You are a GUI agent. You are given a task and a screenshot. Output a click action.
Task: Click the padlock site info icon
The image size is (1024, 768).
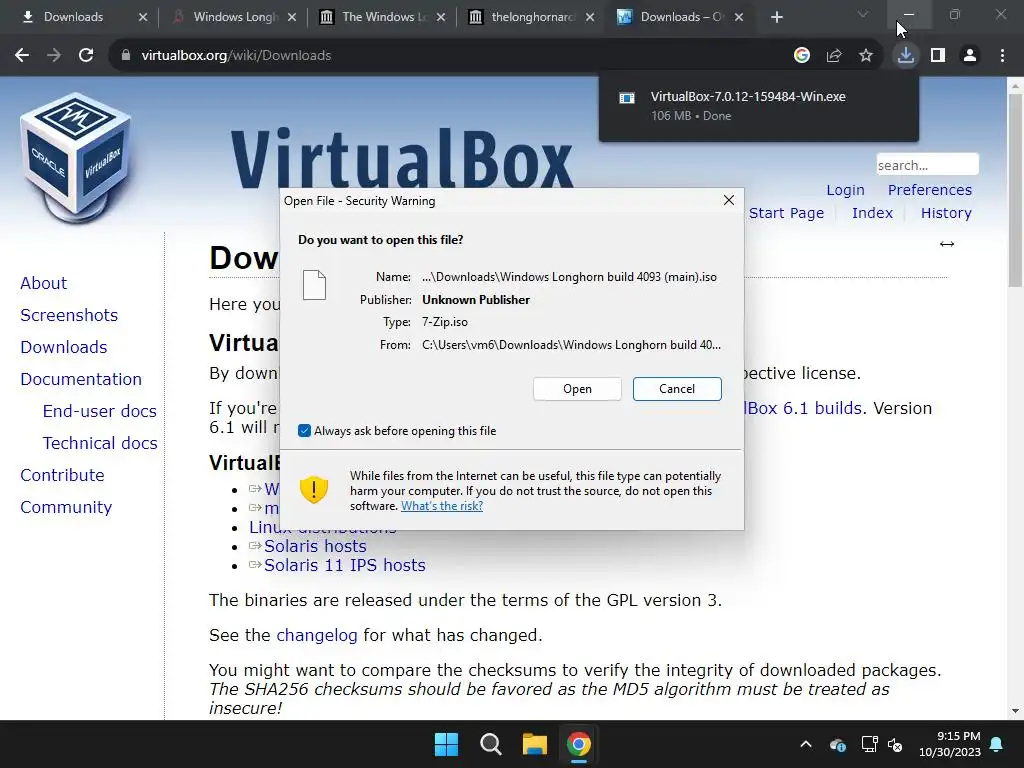125,56
